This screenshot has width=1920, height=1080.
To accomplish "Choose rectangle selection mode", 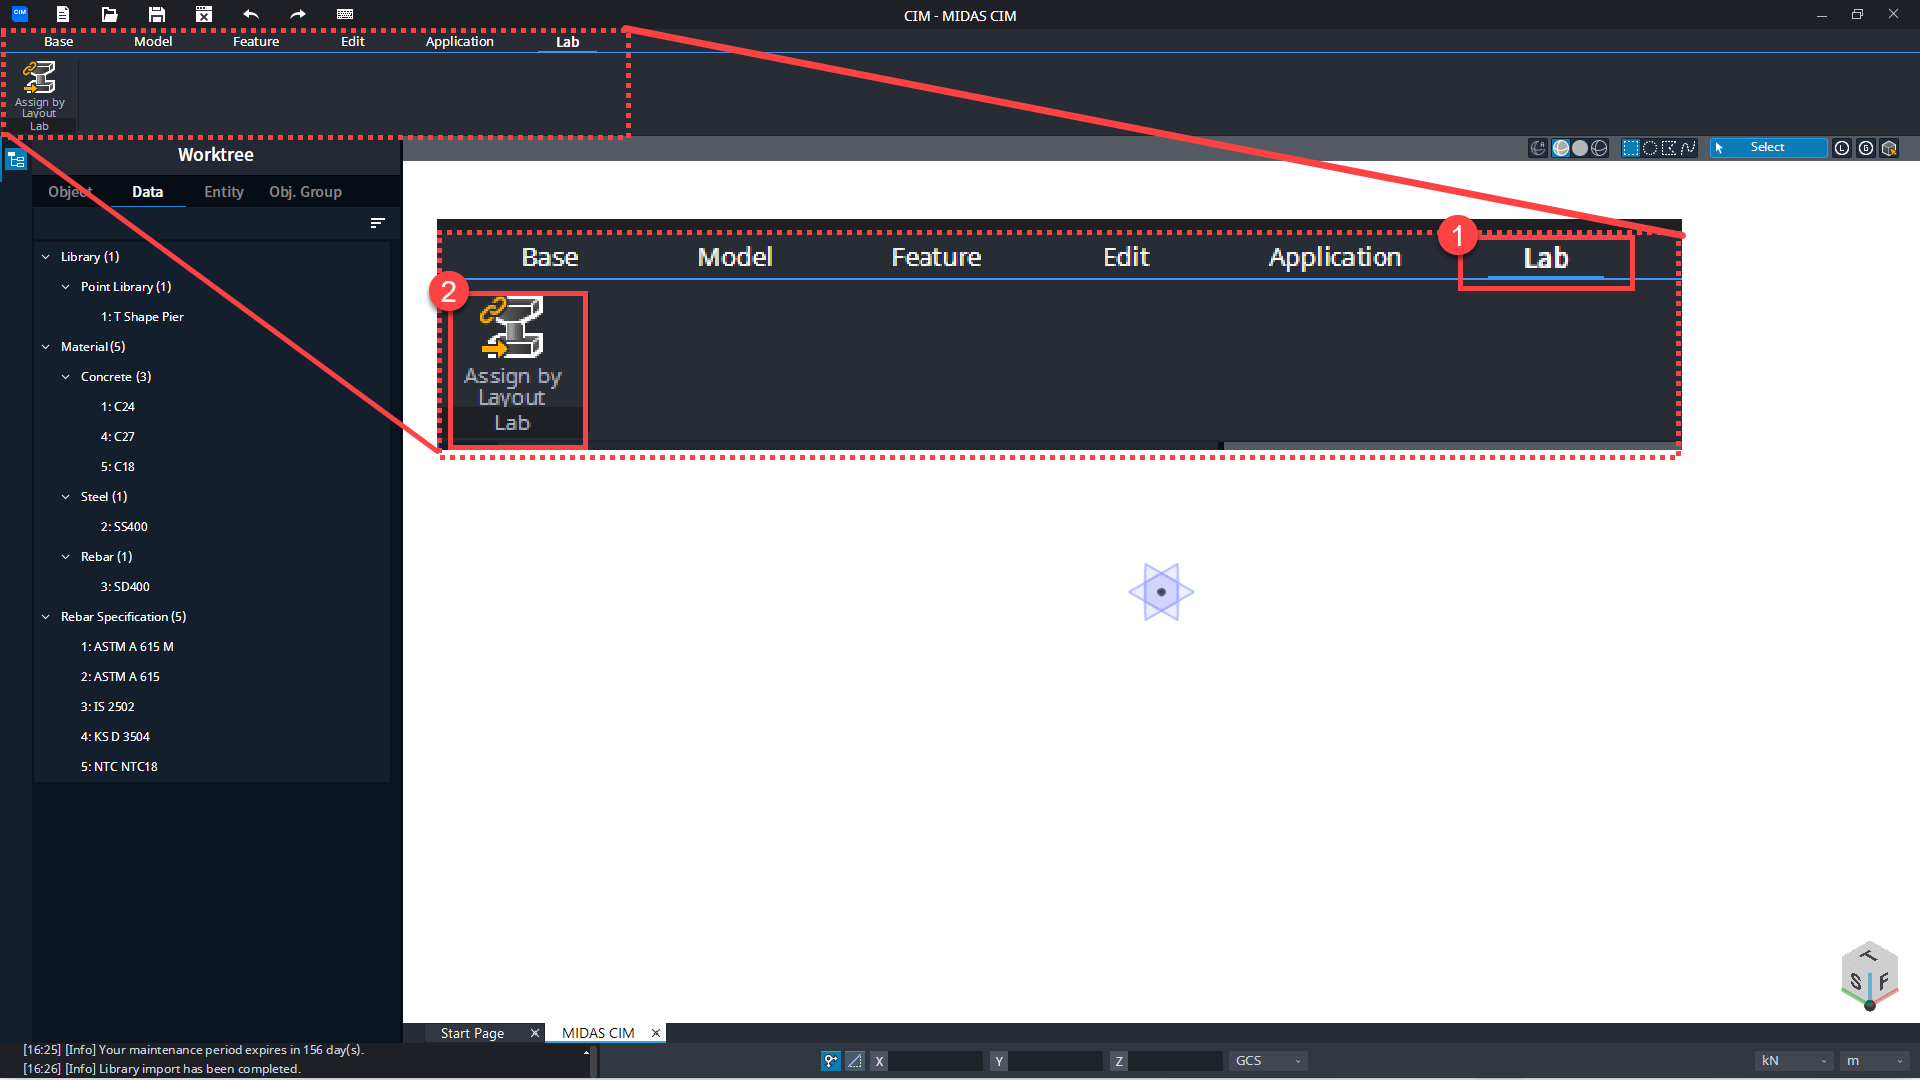I will pyautogui.click(x=1631, y=148).
